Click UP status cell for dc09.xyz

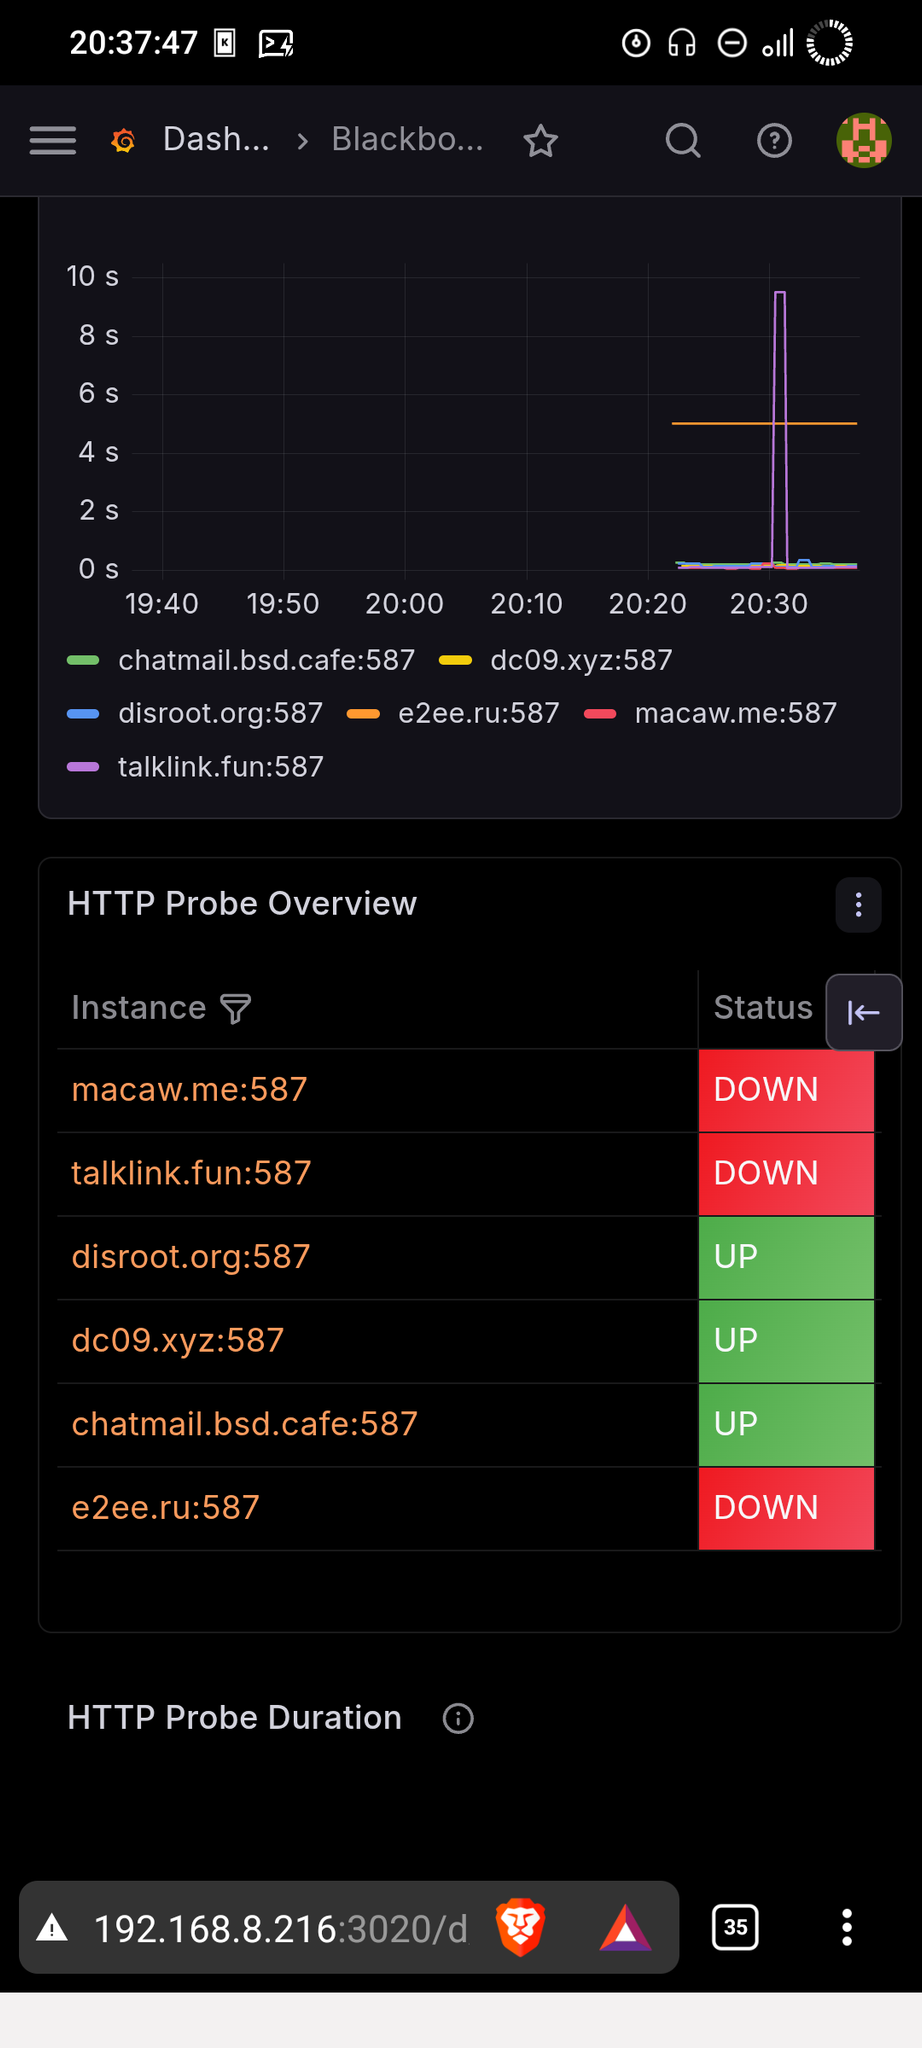[786, 1341]
